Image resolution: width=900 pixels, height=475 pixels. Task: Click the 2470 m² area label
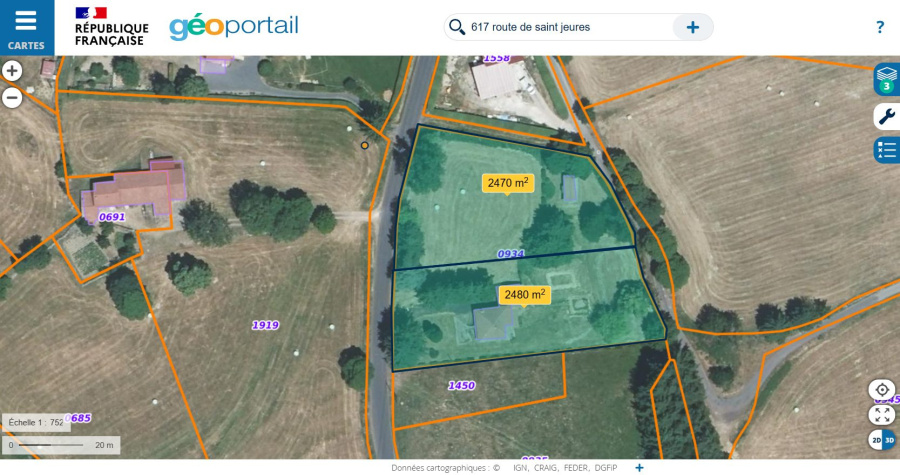click(x=508, y=183)
